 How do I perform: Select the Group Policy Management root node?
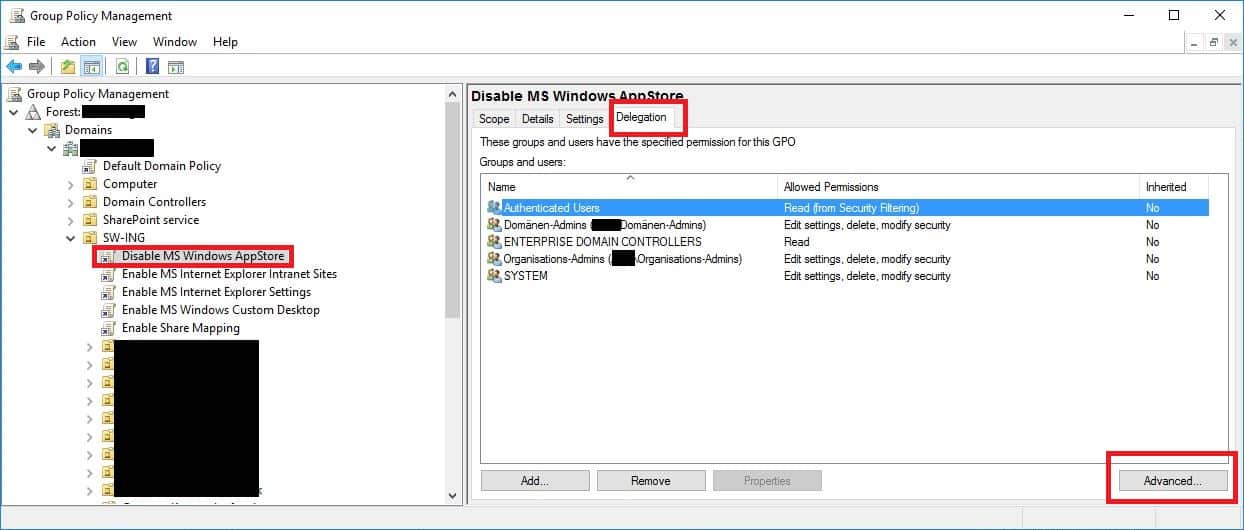(x=98, y=94)
